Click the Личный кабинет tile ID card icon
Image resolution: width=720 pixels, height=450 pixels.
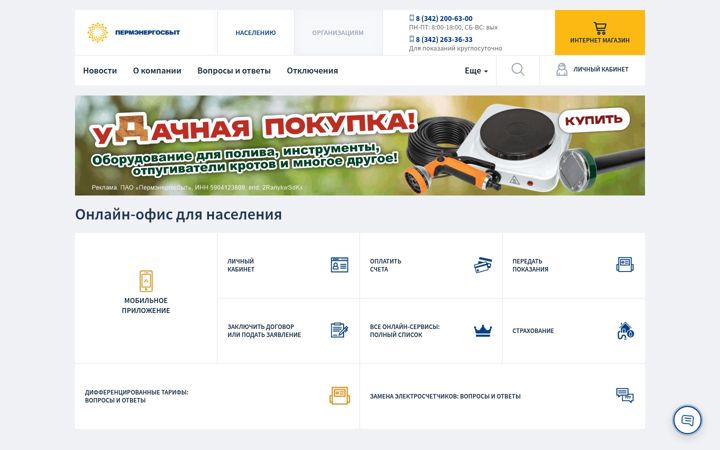339,265
